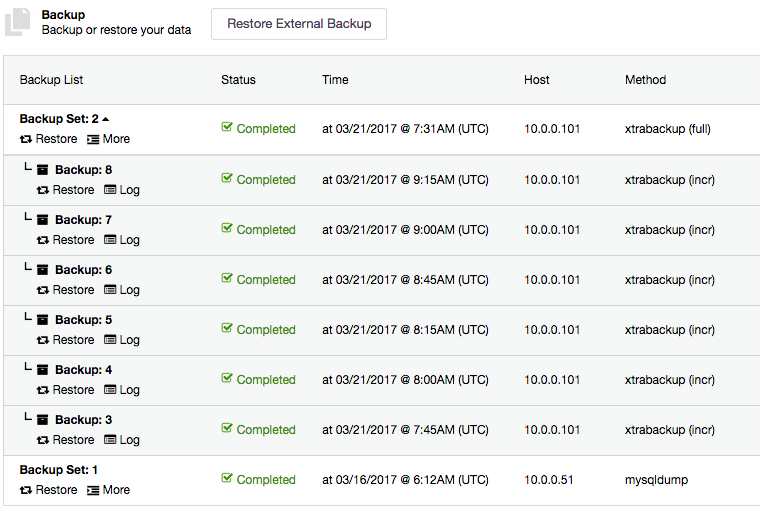Restore Backup 3
Viewport: 760px width, 515px height.
pyautogui.click(x=65, y=440)
